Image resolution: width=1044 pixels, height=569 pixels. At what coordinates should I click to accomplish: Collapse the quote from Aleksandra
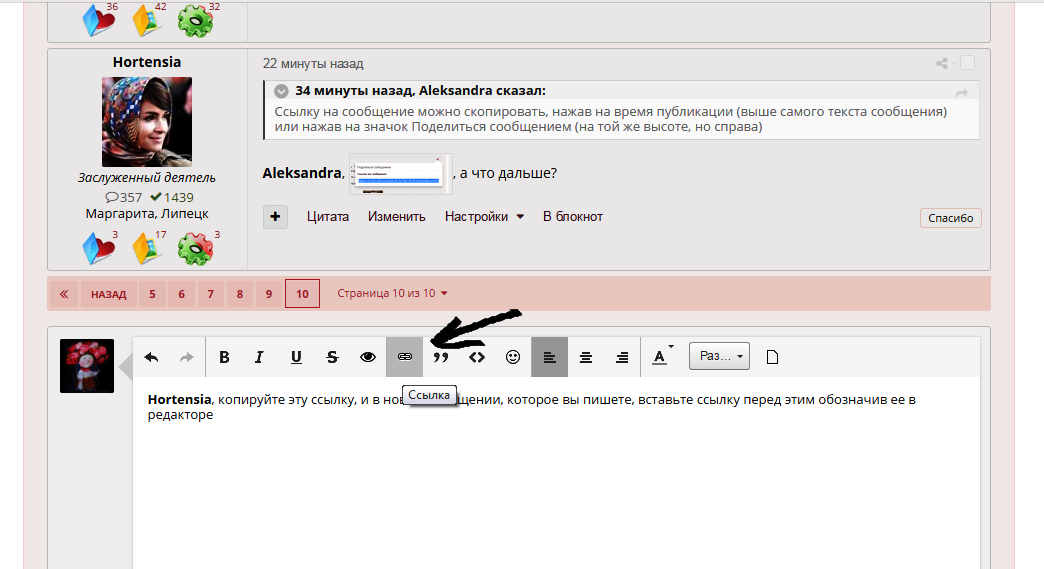282,91
